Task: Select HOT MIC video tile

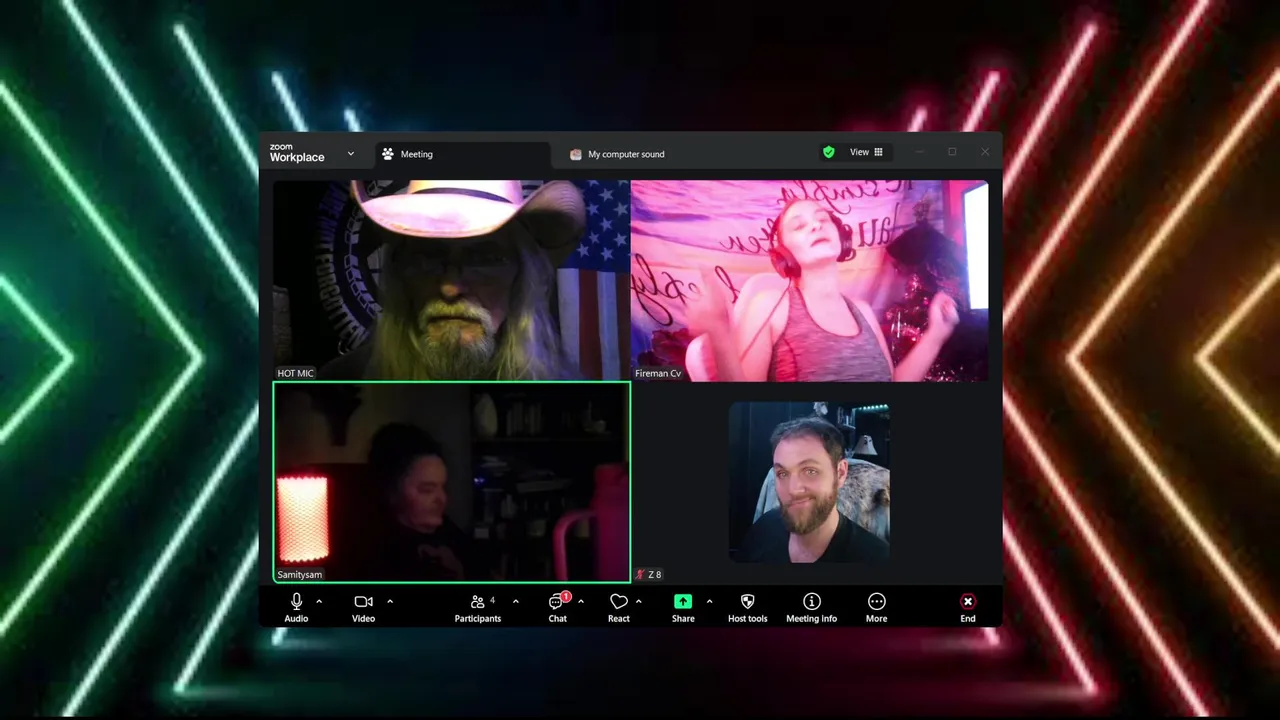Action: click(x=451, y=281)
